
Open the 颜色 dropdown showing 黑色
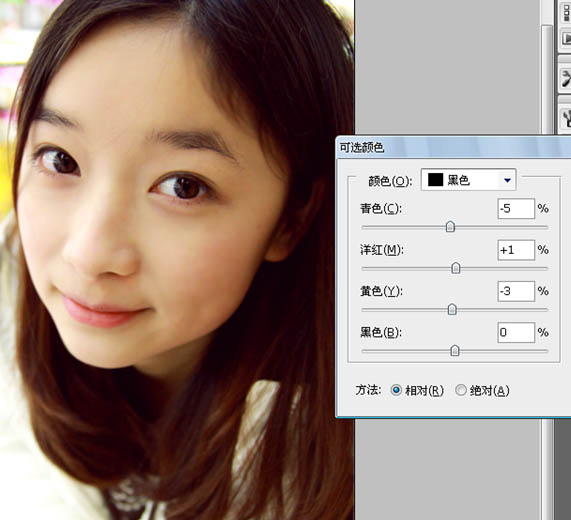[x=468, y=180]
